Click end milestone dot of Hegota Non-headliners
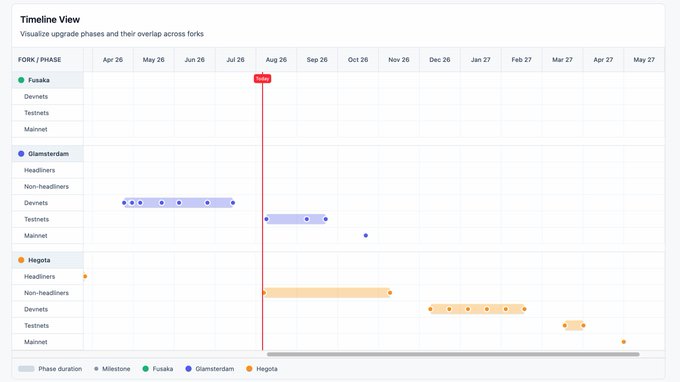680x382 pixels. (x=390, y=293)
